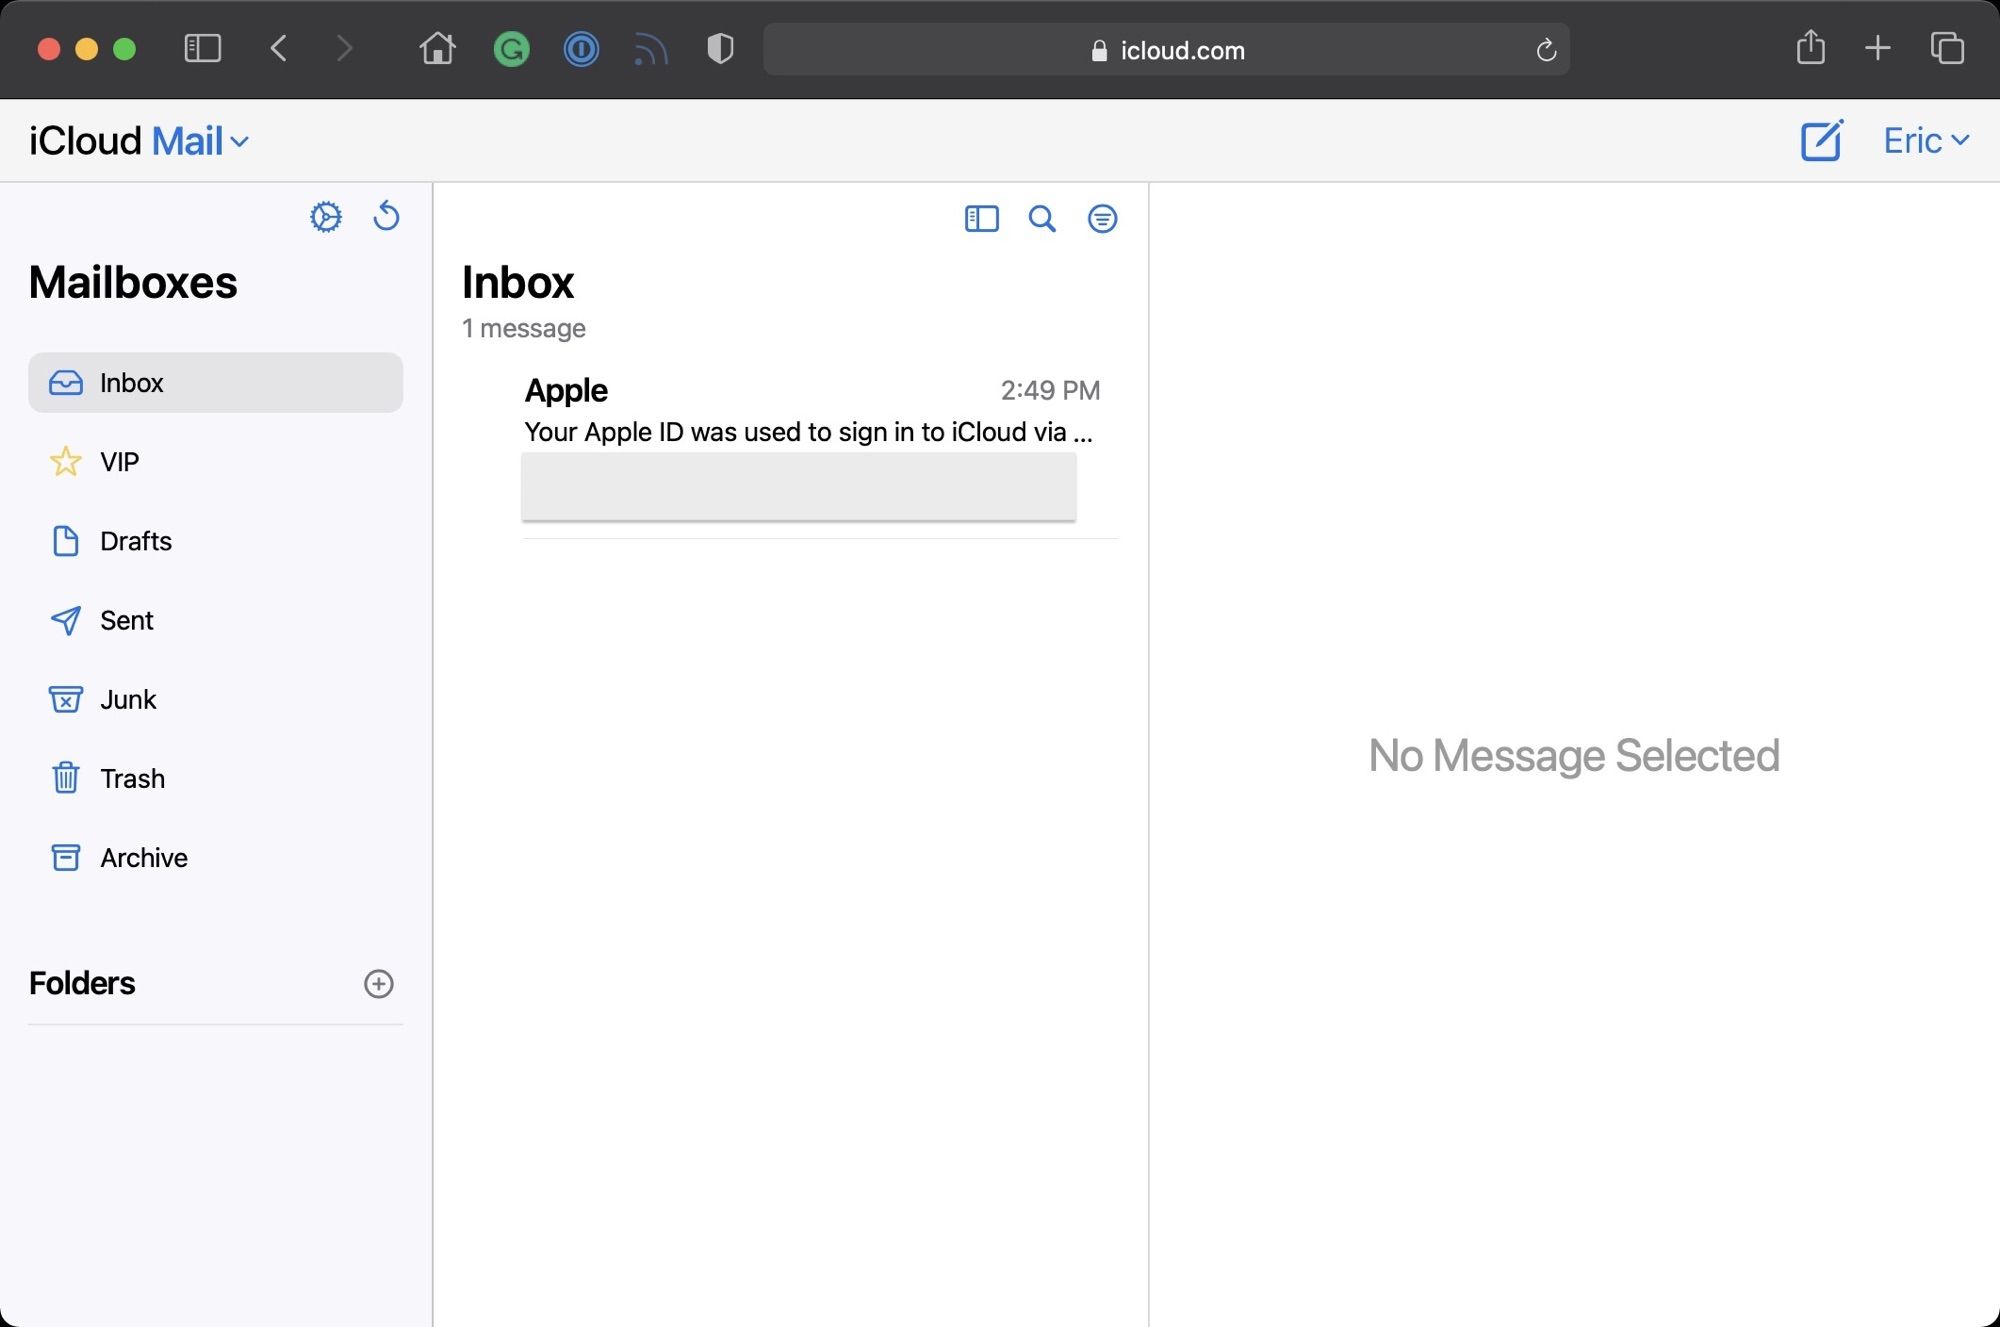Screen dimensions: 2000x1327
Task: Toggle split-pane view icon
Action: point(980,218)
